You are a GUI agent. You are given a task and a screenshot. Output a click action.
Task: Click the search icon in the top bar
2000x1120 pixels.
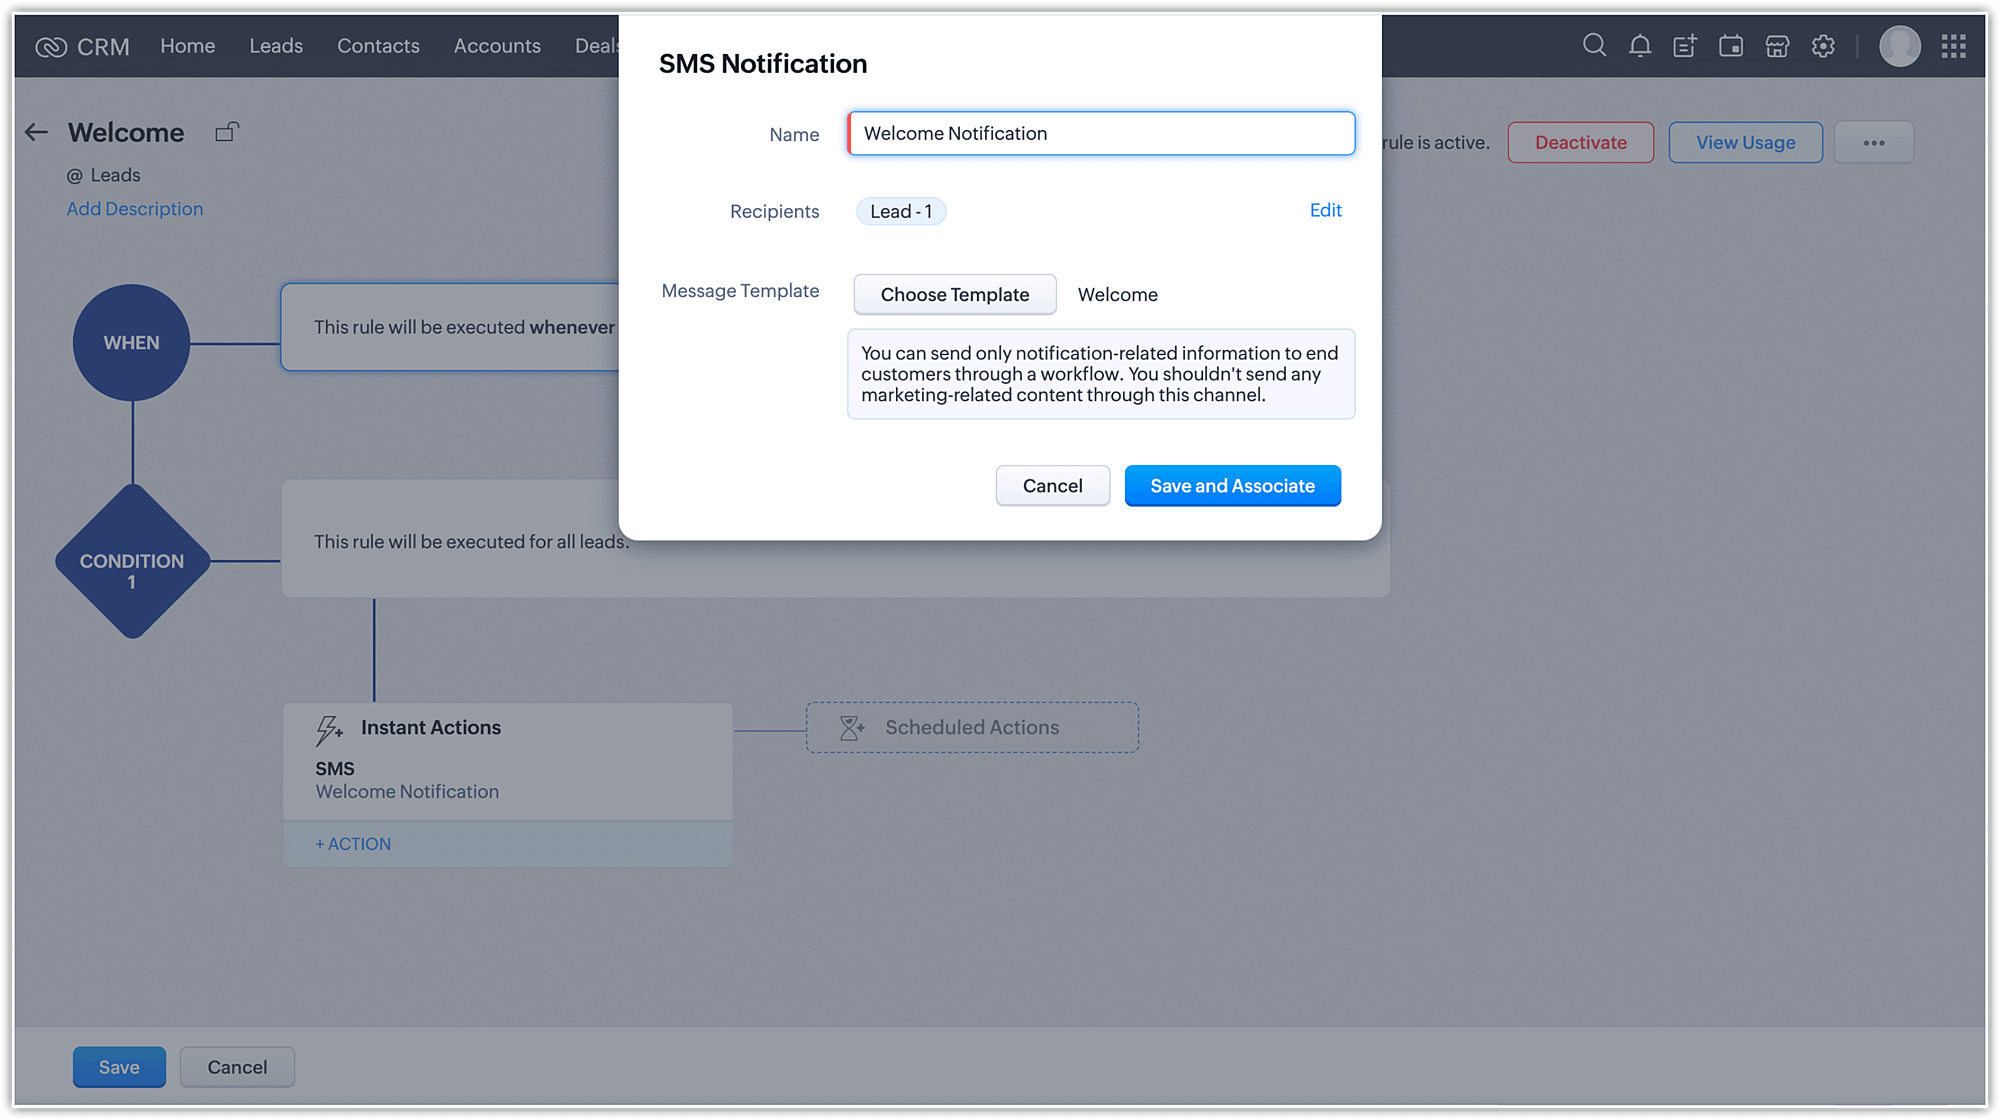point(1593,45)
